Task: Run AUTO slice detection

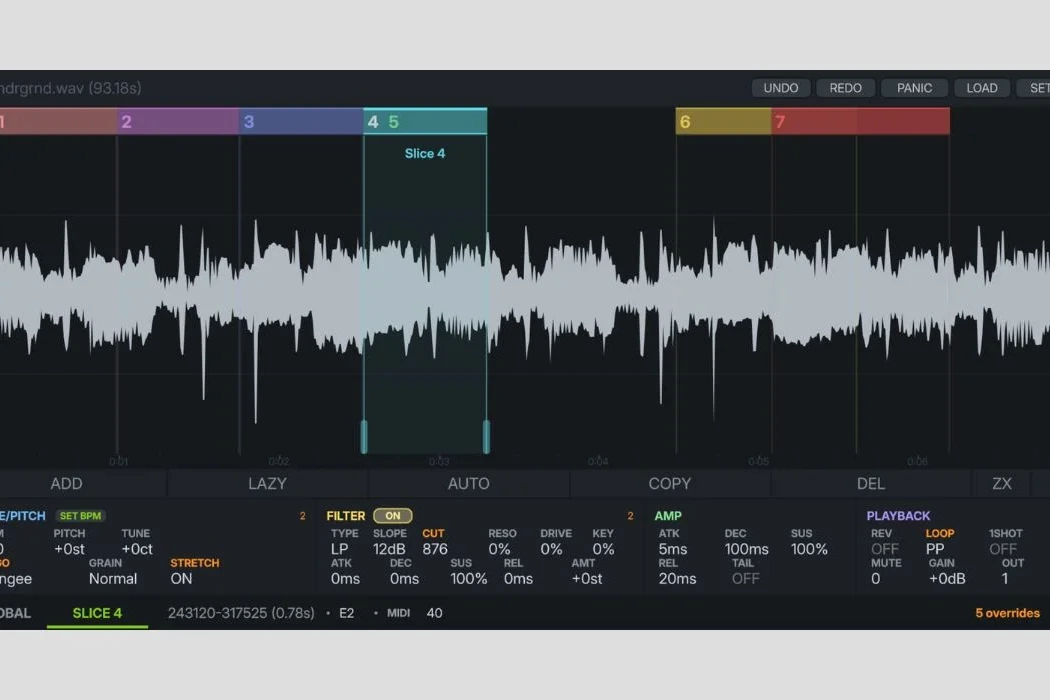Action: [468, 484]
